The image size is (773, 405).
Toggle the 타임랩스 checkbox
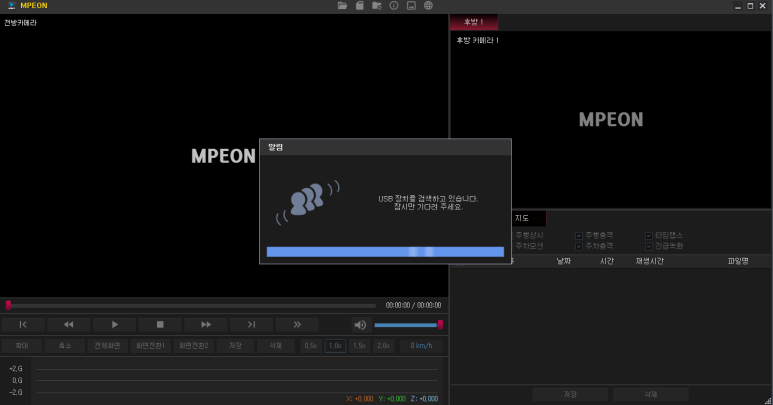point(649,236)
